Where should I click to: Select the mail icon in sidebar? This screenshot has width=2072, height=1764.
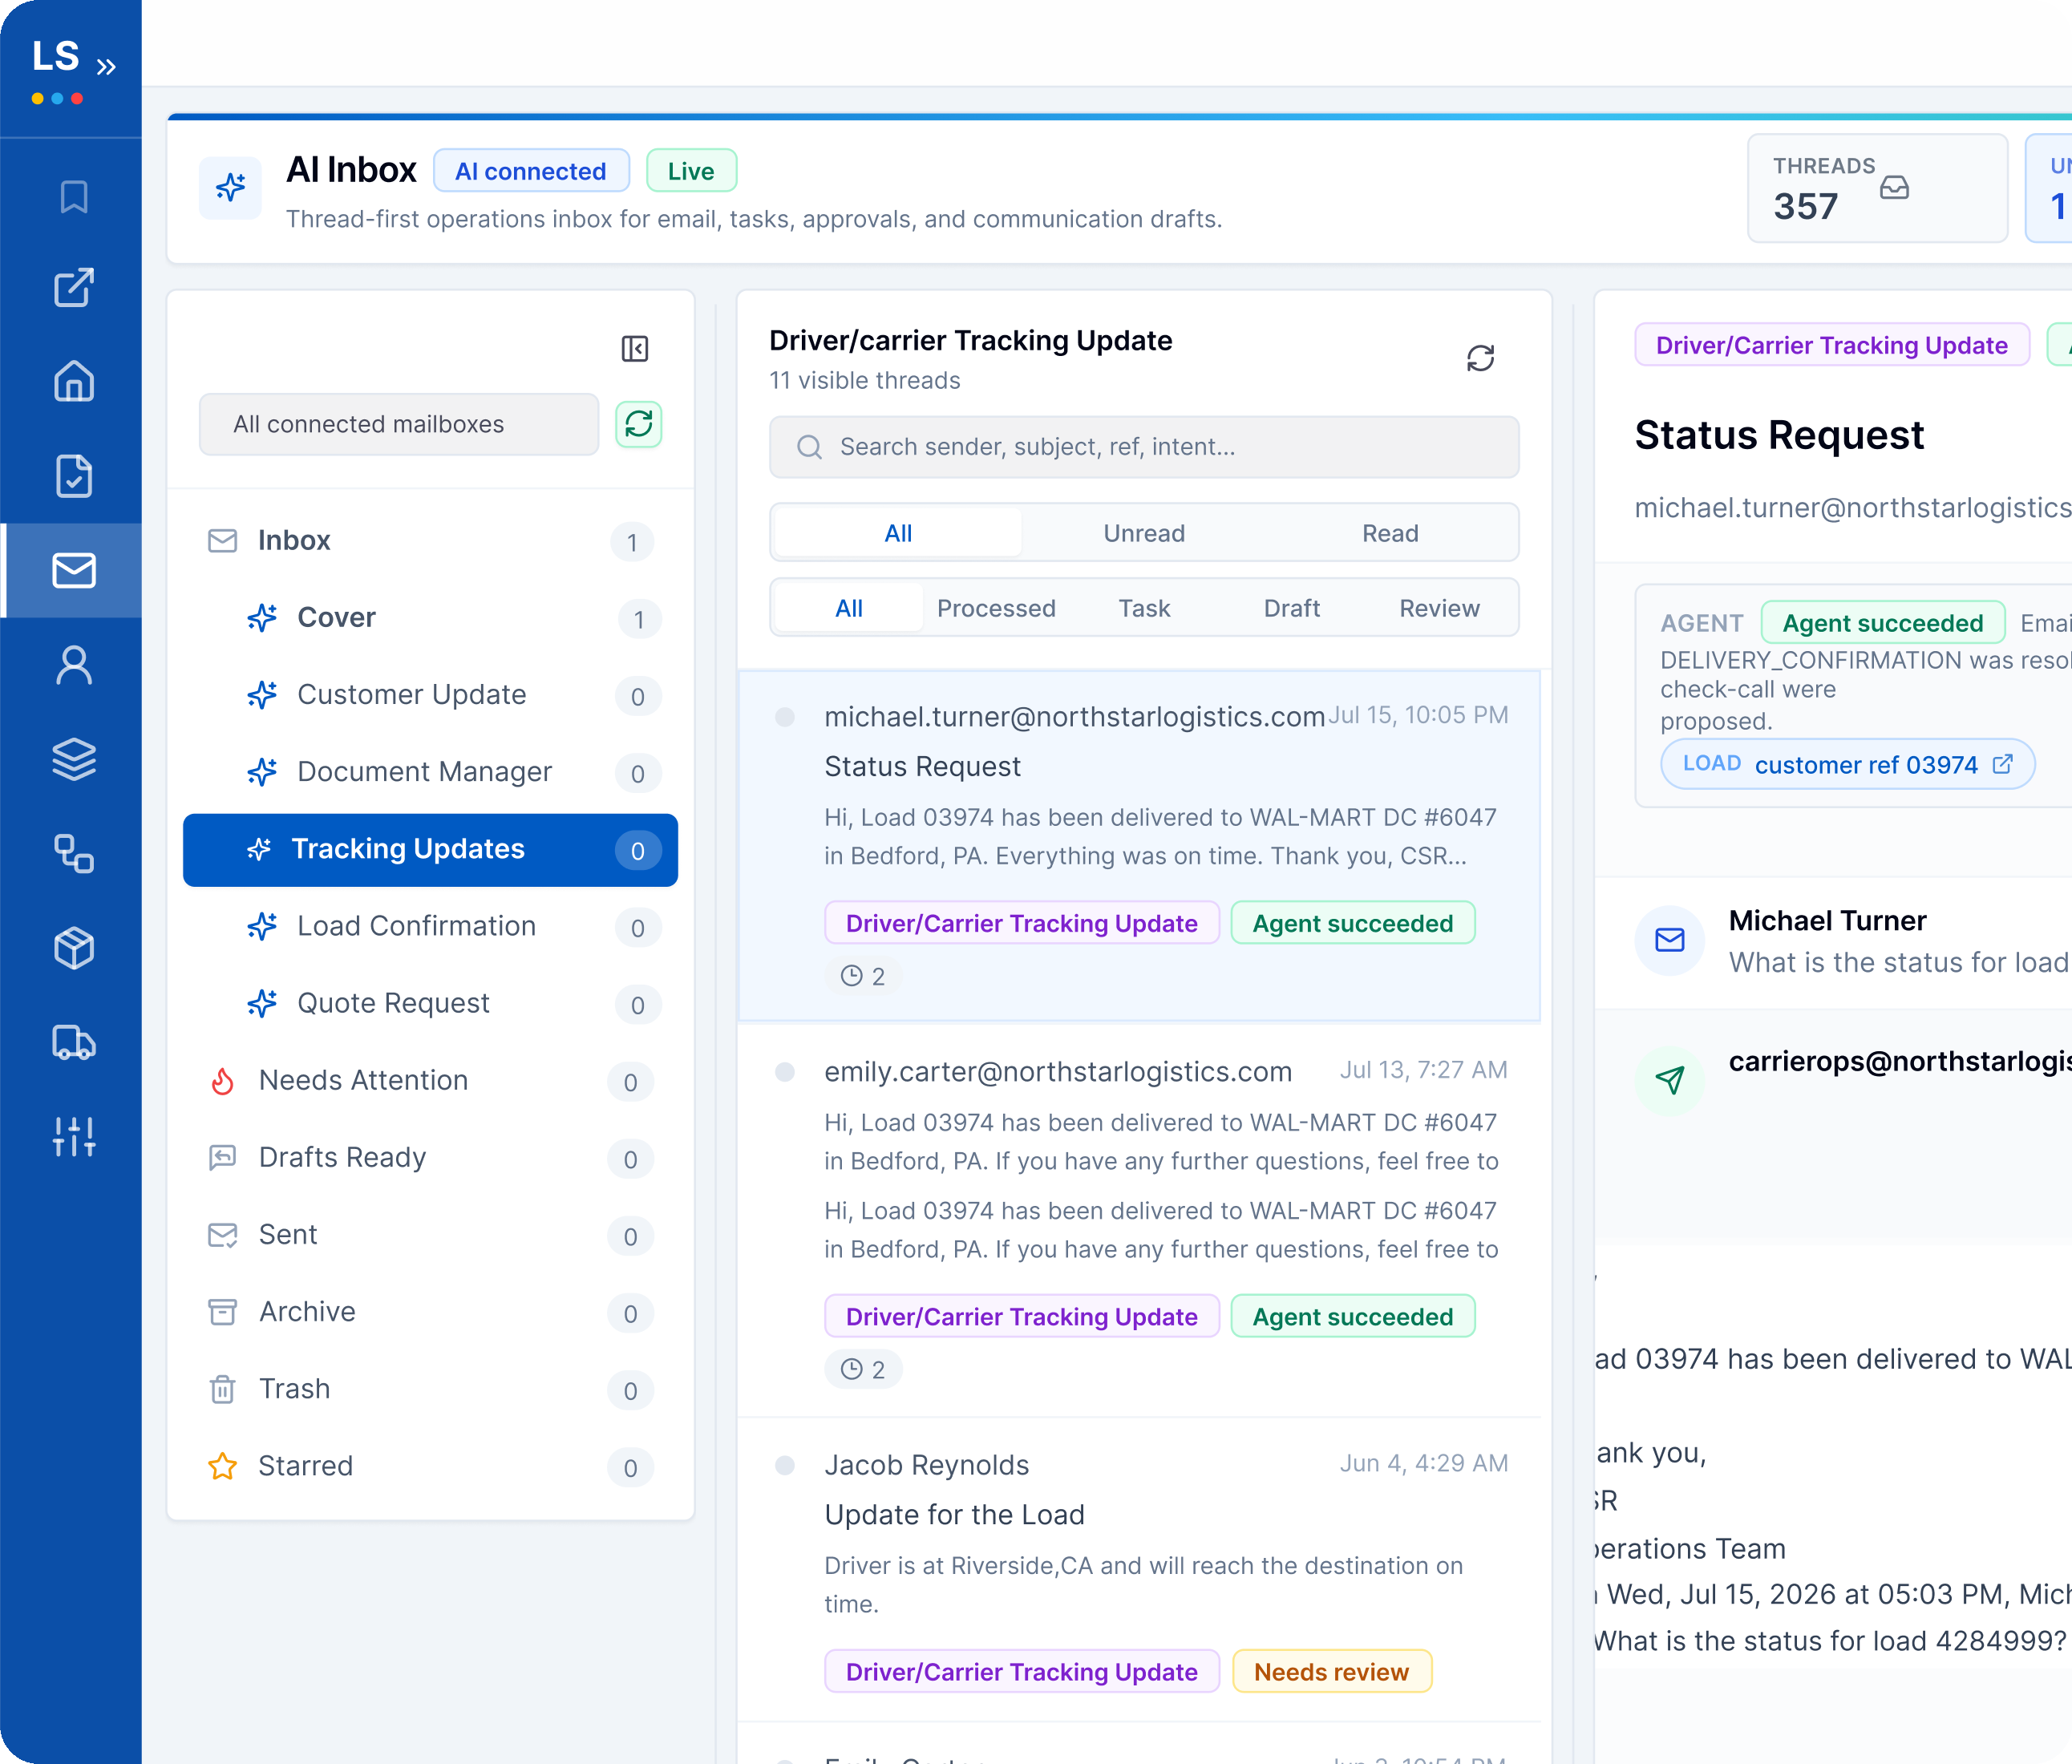click(74, 570)
